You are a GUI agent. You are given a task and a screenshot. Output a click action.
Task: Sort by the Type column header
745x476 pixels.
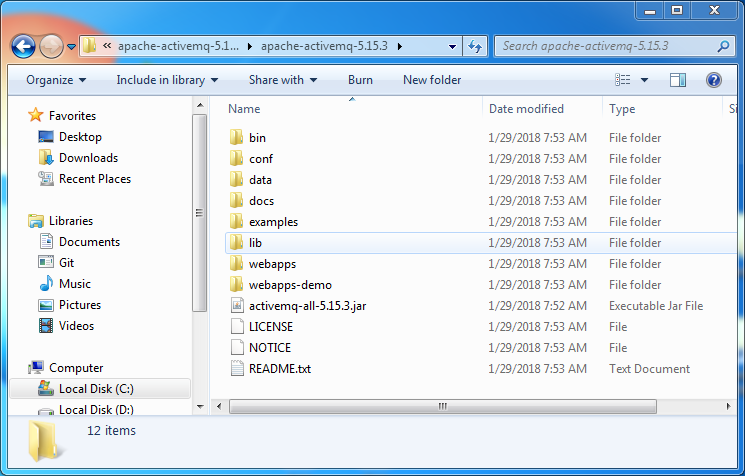pyautogui.click(x=622, y=109)
